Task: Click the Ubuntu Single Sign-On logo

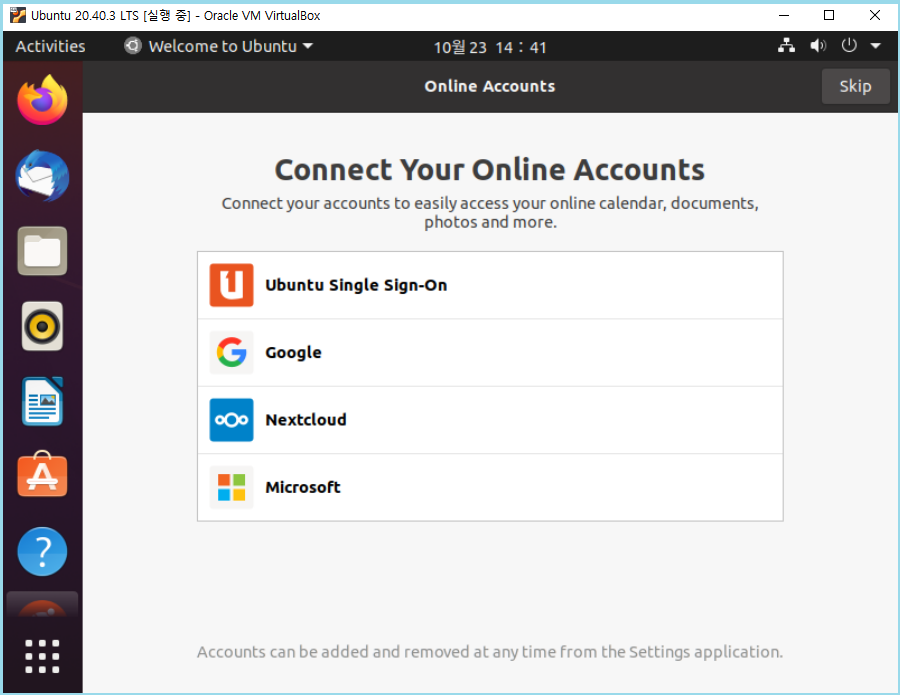Action: tap(231, 285)
